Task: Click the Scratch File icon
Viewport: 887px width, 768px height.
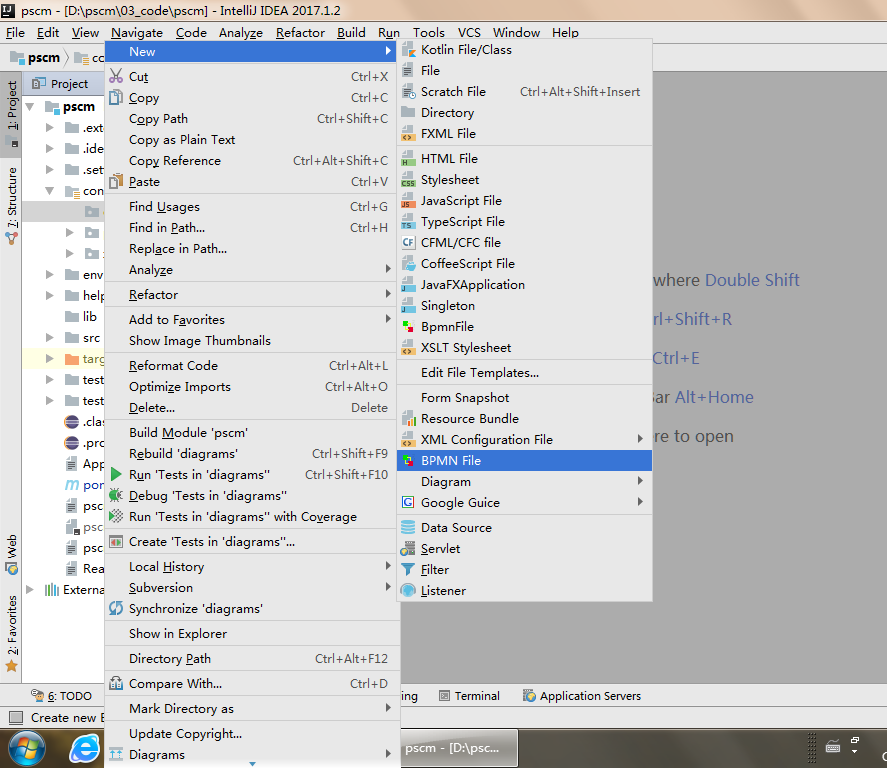Action: 408,92
